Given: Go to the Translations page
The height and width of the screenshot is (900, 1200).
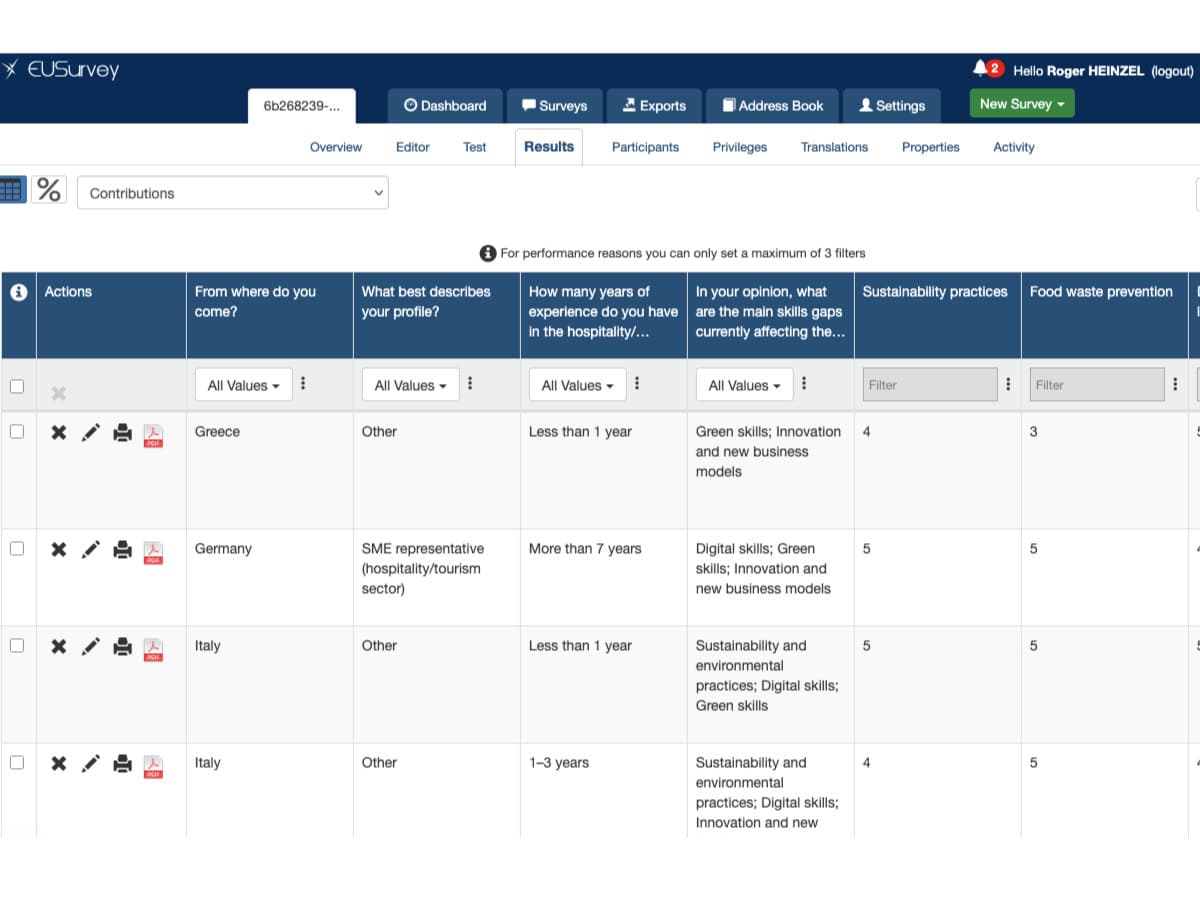Looking at the screenshot, I should click(834, 147).
